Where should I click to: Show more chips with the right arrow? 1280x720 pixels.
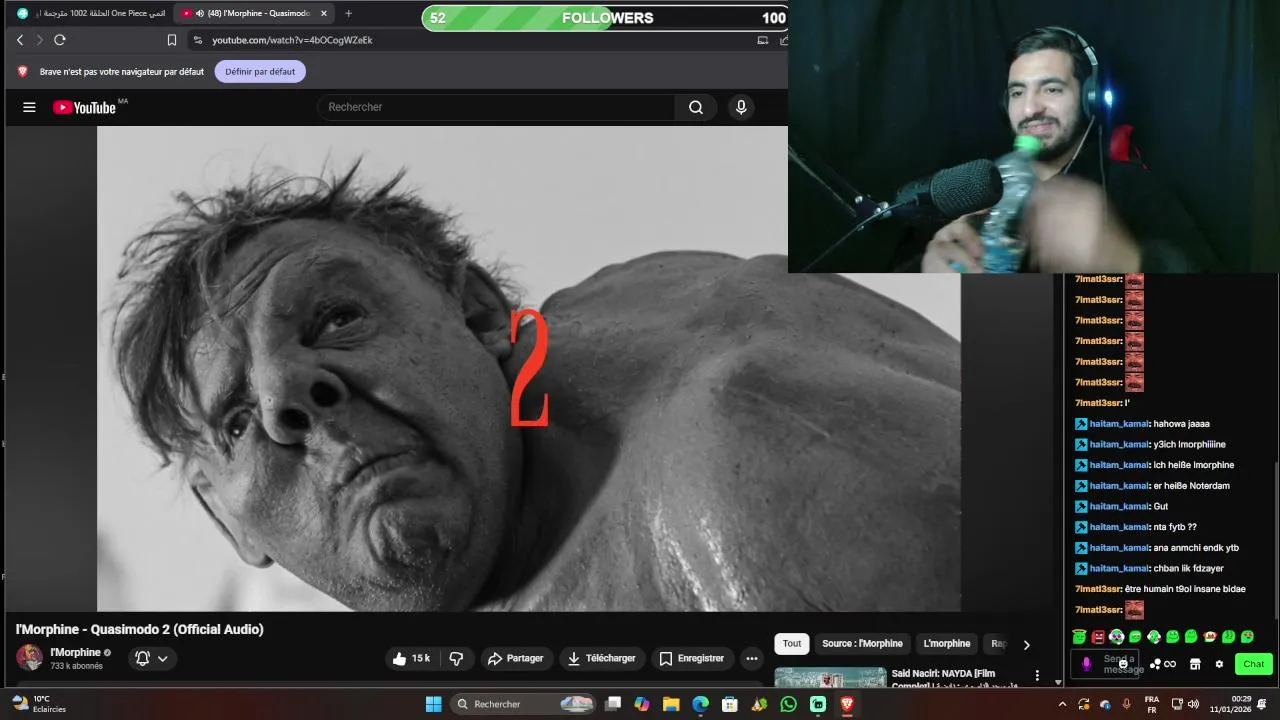pos(1026,645)
